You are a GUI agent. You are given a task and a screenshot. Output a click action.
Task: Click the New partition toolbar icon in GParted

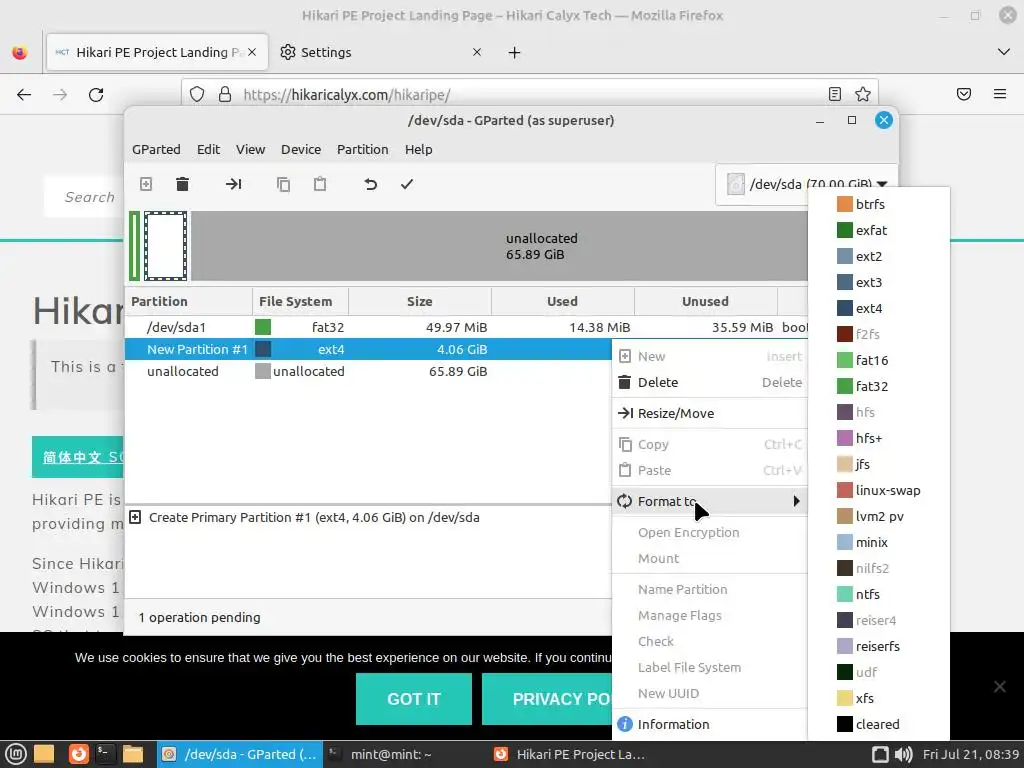coord(146,184)
